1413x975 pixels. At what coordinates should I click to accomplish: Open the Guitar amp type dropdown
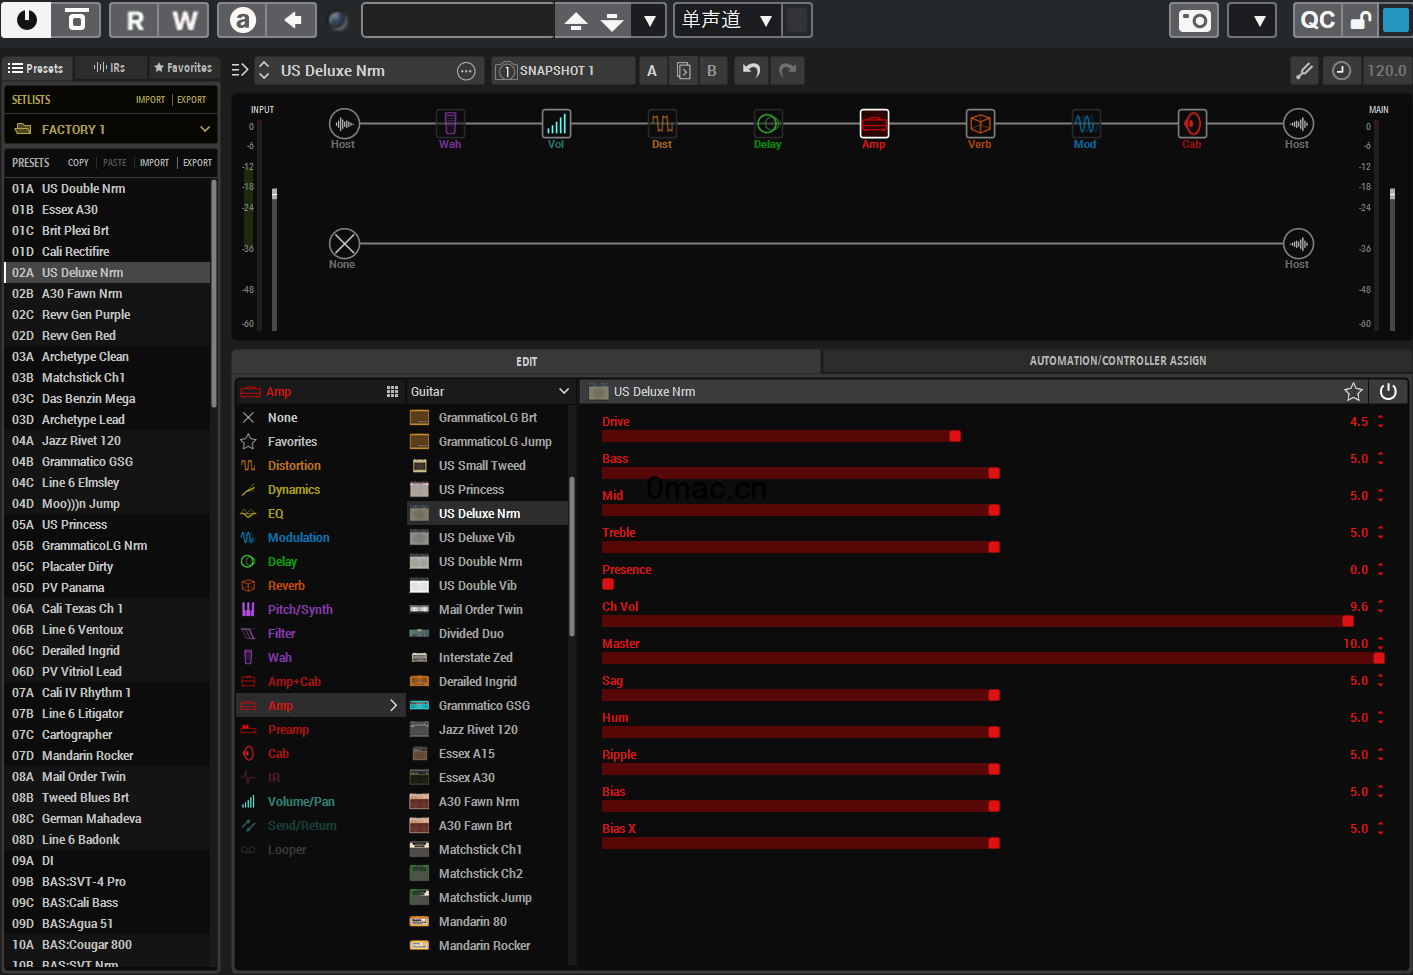tap(489, 392)
